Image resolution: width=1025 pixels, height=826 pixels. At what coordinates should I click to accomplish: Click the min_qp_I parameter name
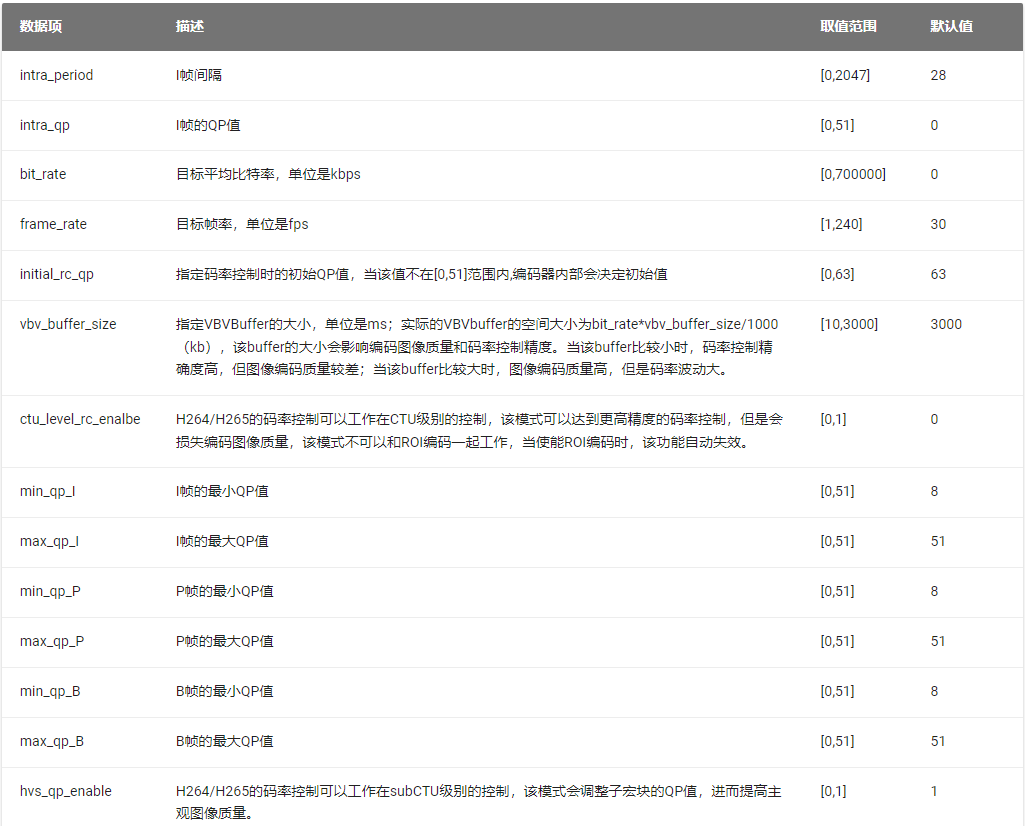pyautogui.click(x=48, y=492)
